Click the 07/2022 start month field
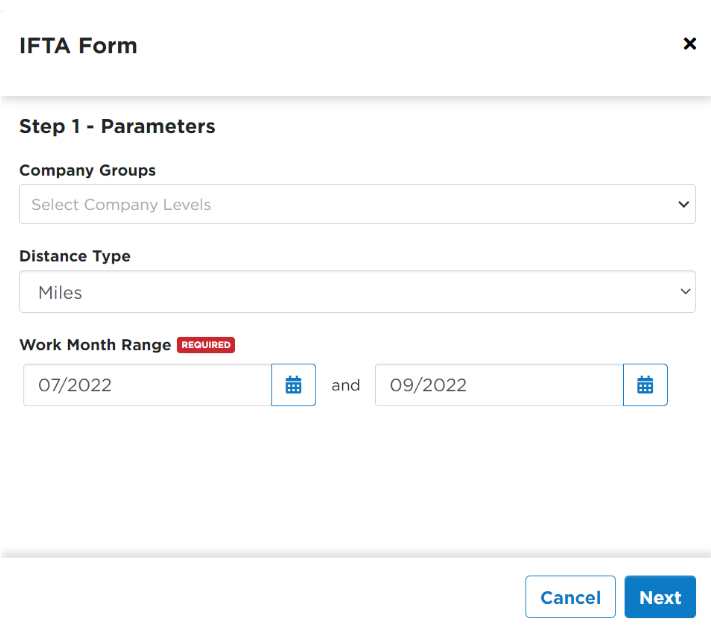Viewport: 711px width, 631px height. pos(147,385)
